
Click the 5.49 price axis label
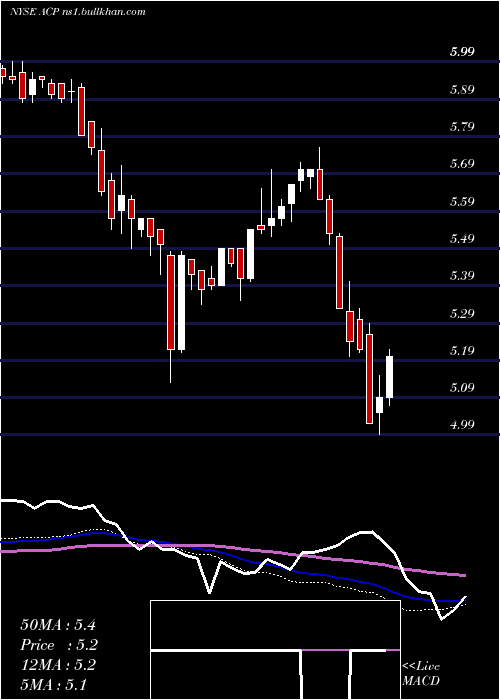(462, 238)
